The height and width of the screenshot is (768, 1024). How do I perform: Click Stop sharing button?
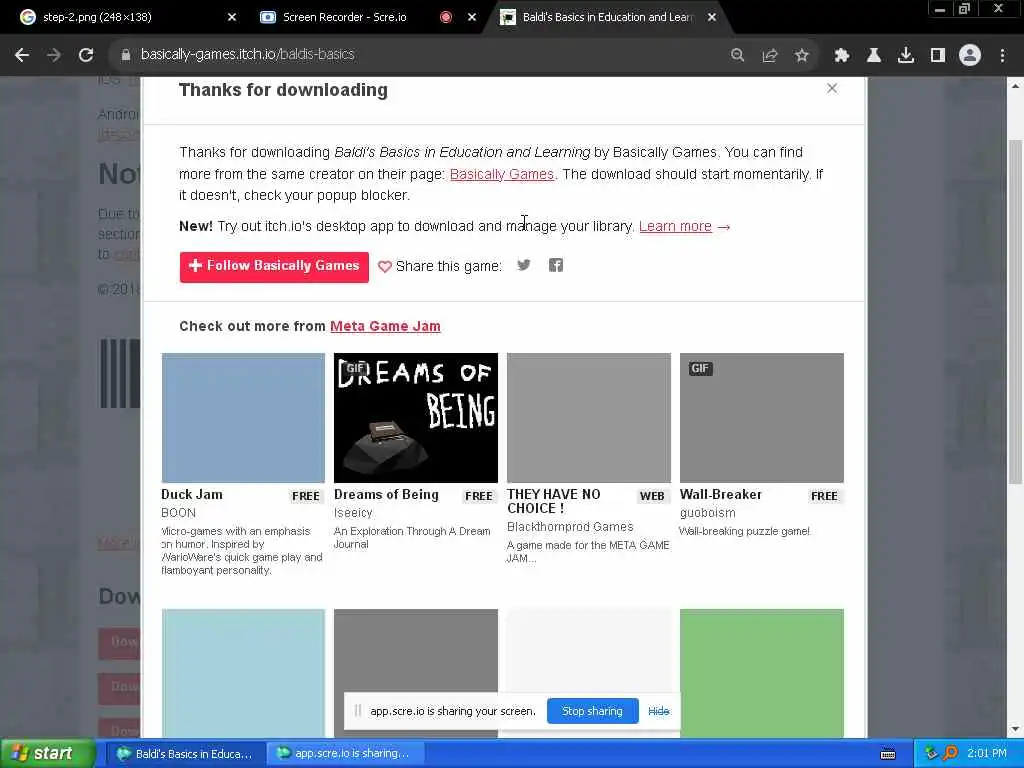pos(592,711)
